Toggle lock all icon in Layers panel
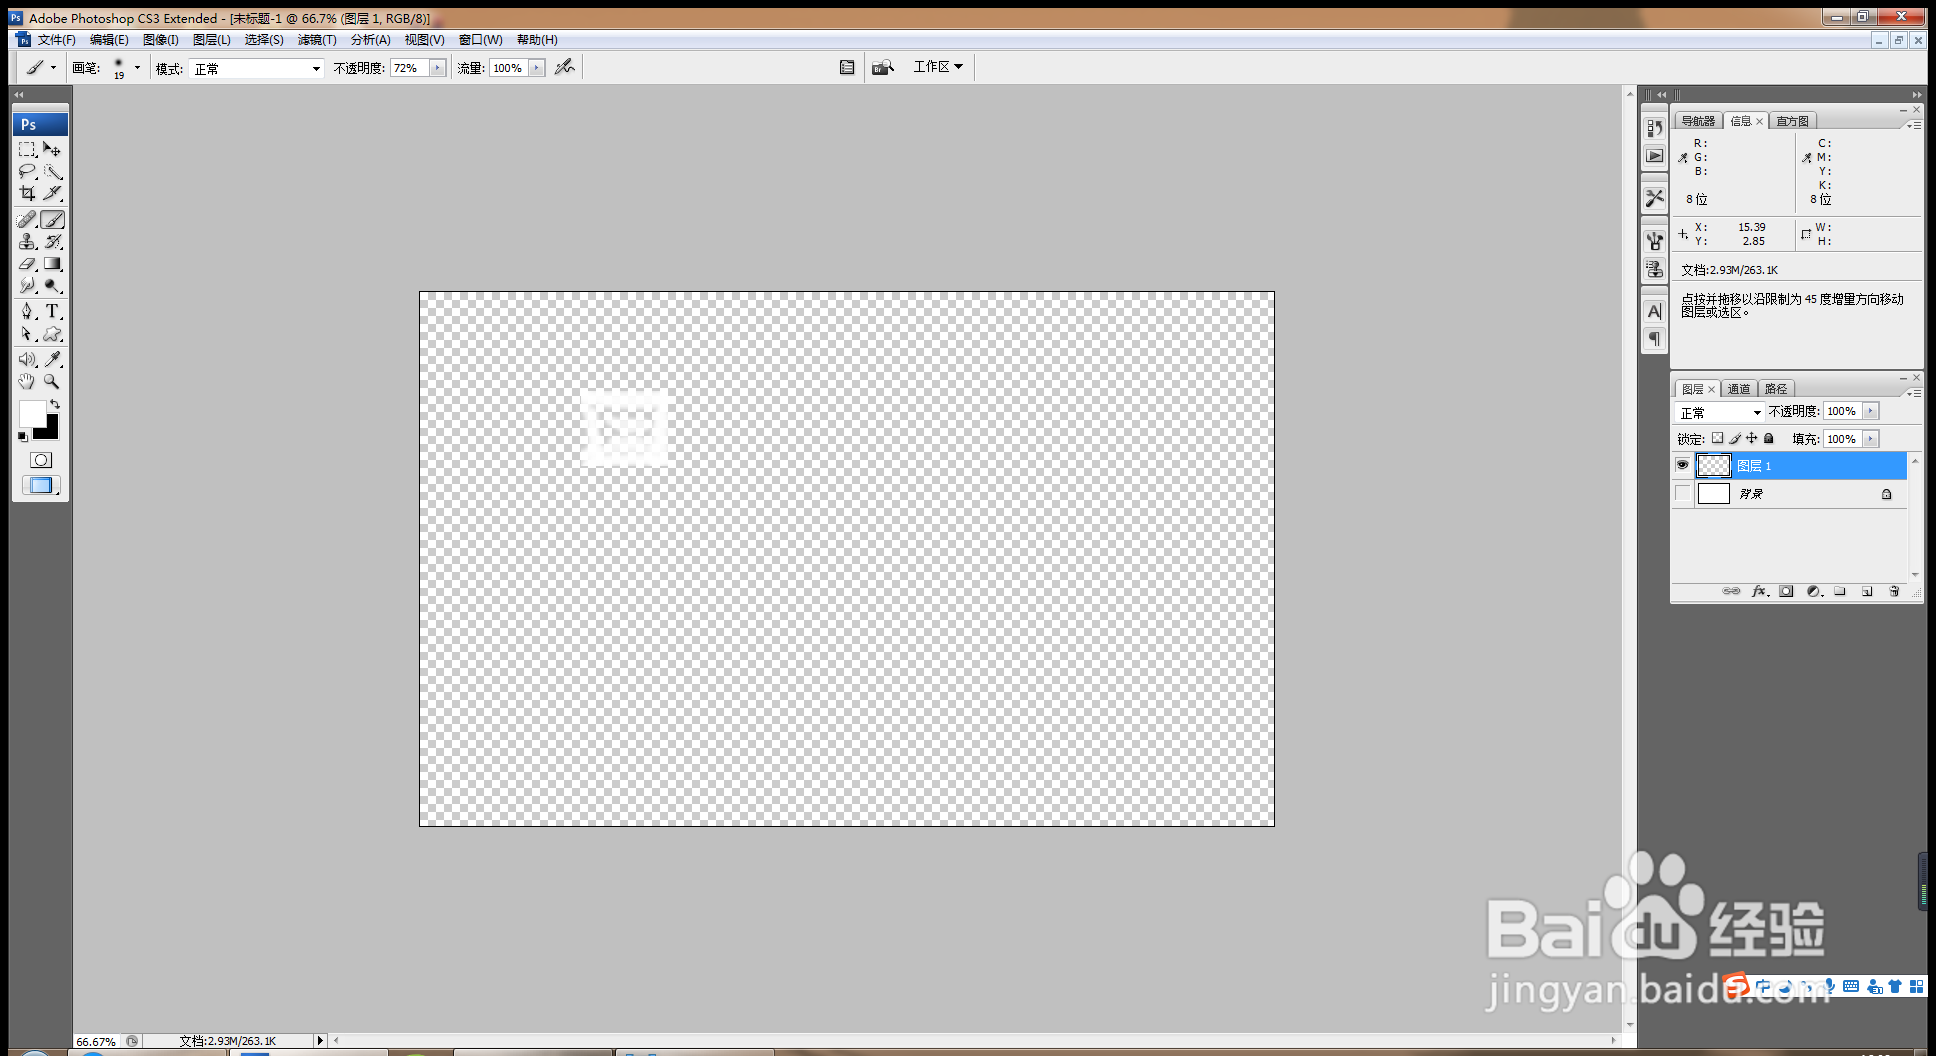Screen dimensions: 1936x1056 (x=1768, y=438)
